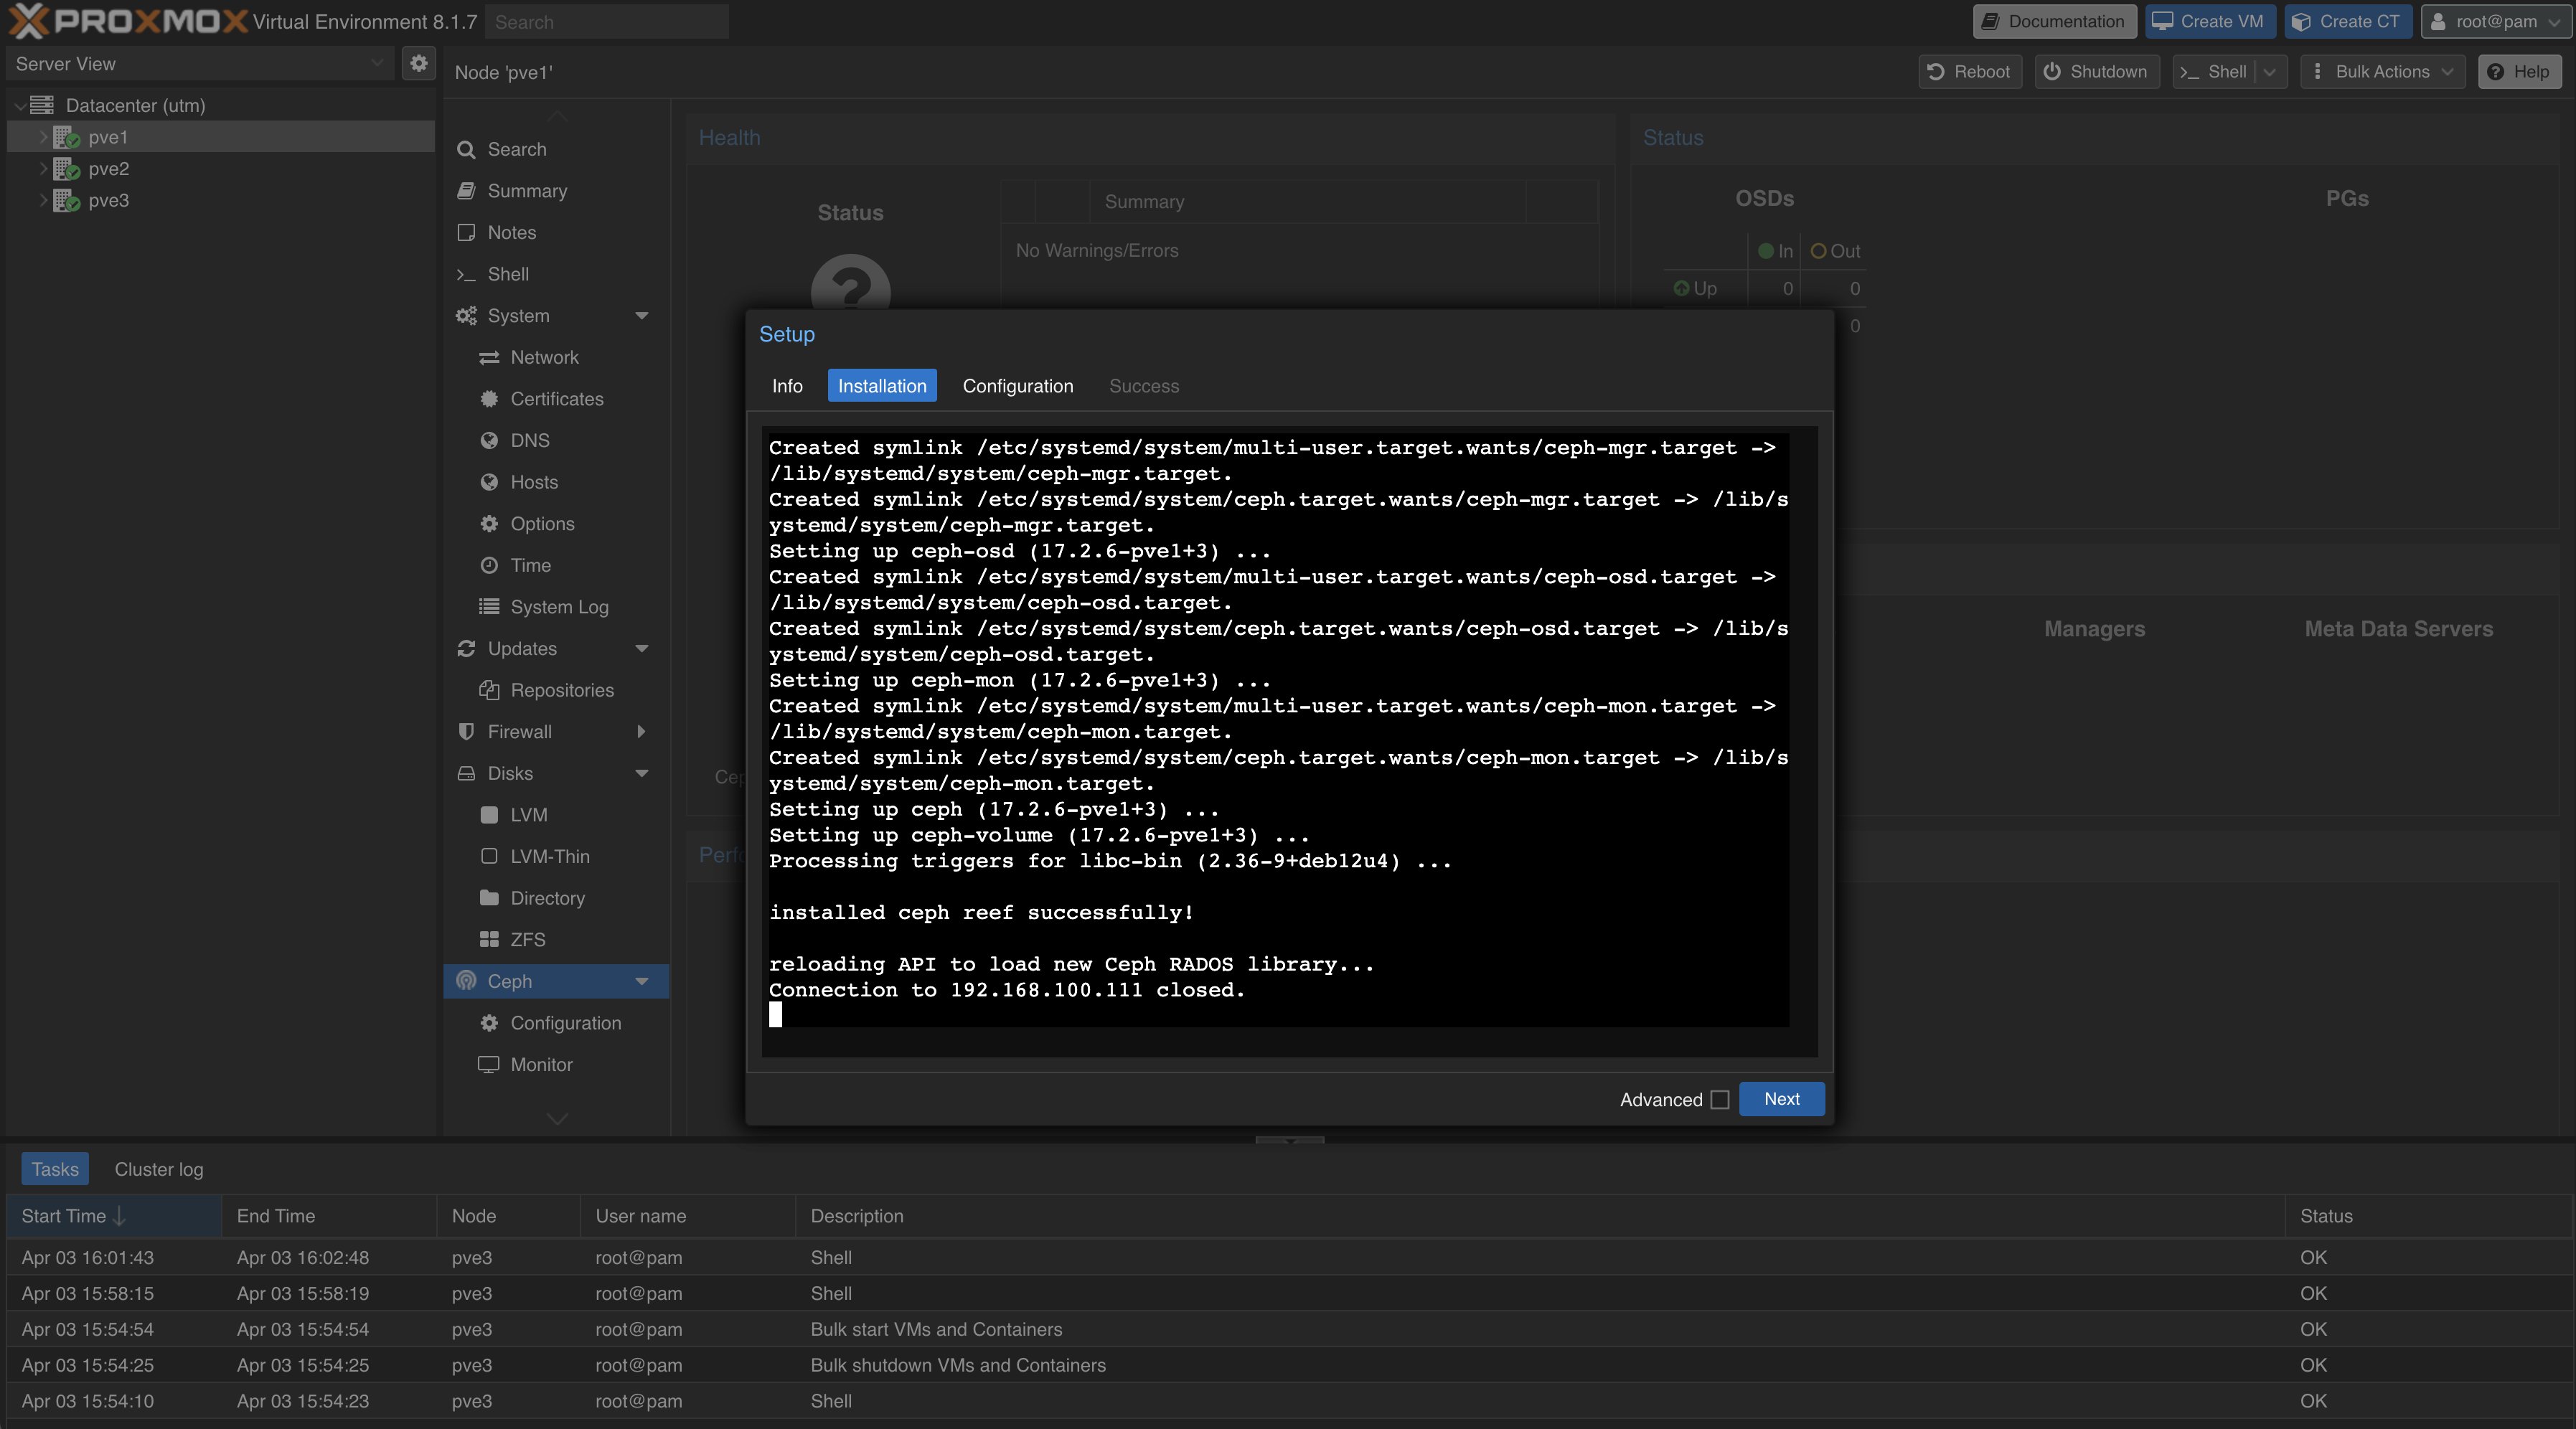Click the Firewall shield icon

pyautogui.click(x=466, y=732)
